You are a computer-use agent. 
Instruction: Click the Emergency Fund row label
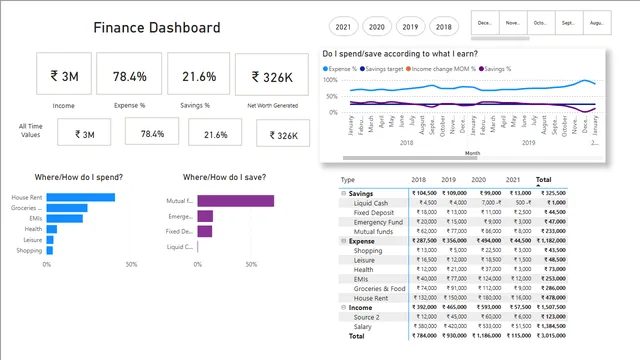click(x=378, y=222)
